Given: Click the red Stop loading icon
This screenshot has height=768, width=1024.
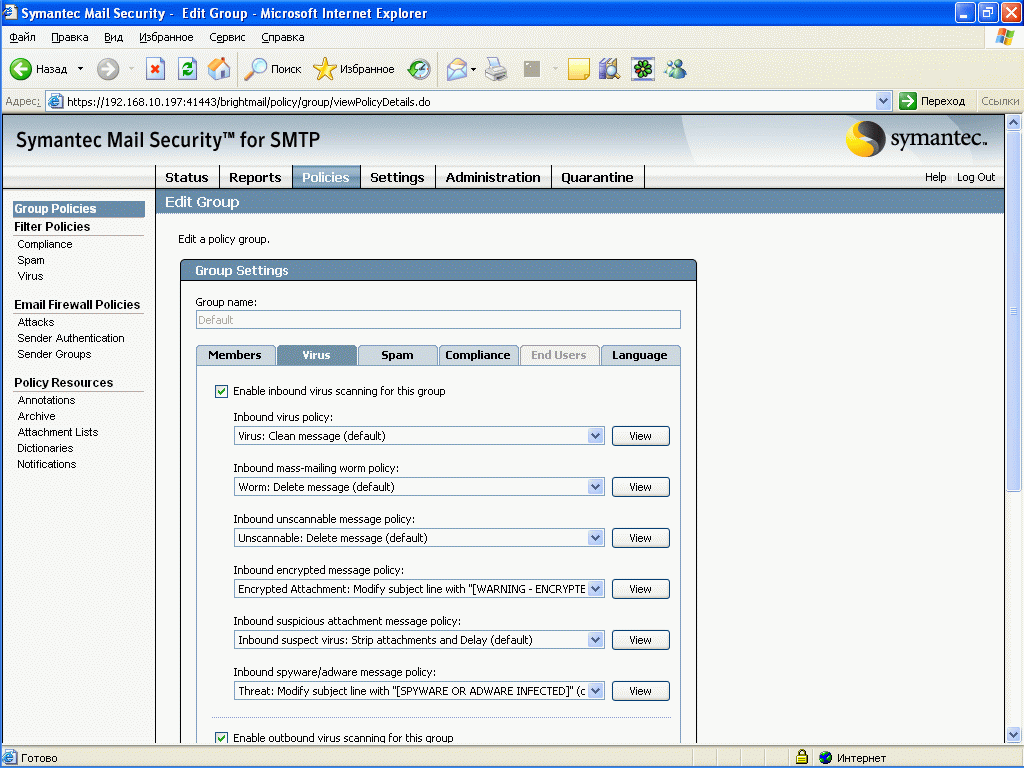Looking at the screenshot, I should 155,69.
